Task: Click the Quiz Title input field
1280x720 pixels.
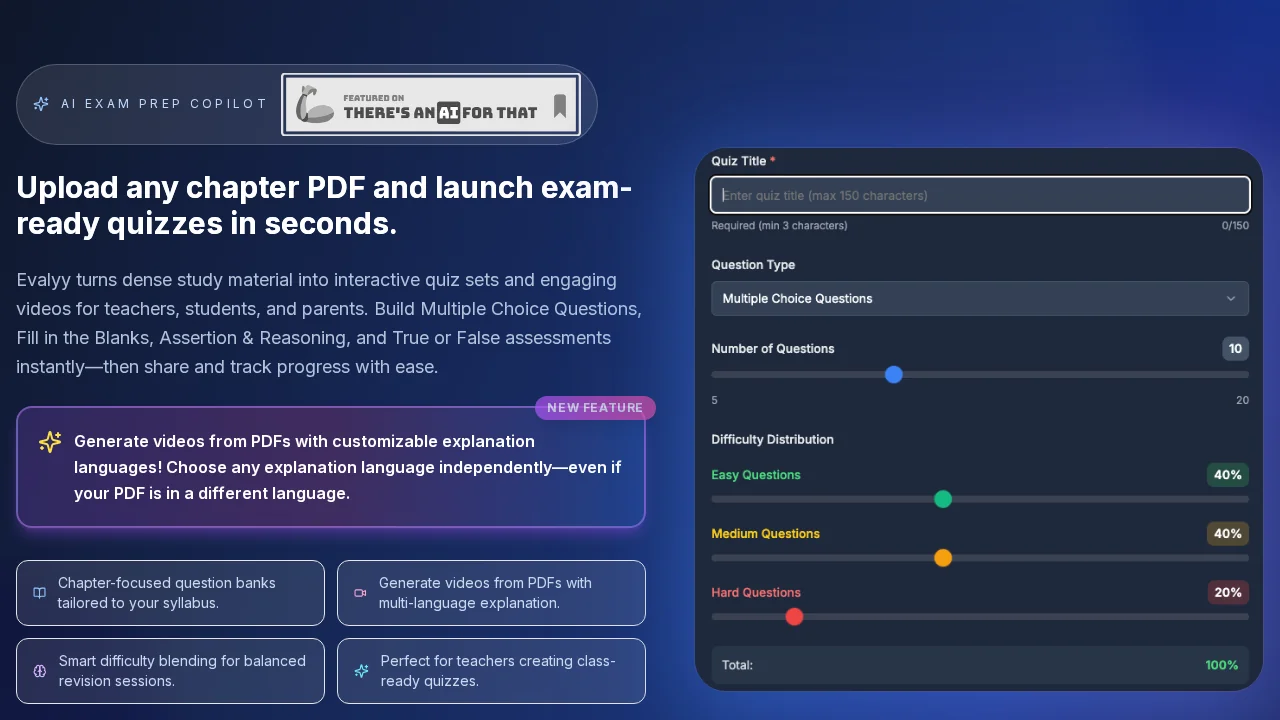Action: point(980,195)
